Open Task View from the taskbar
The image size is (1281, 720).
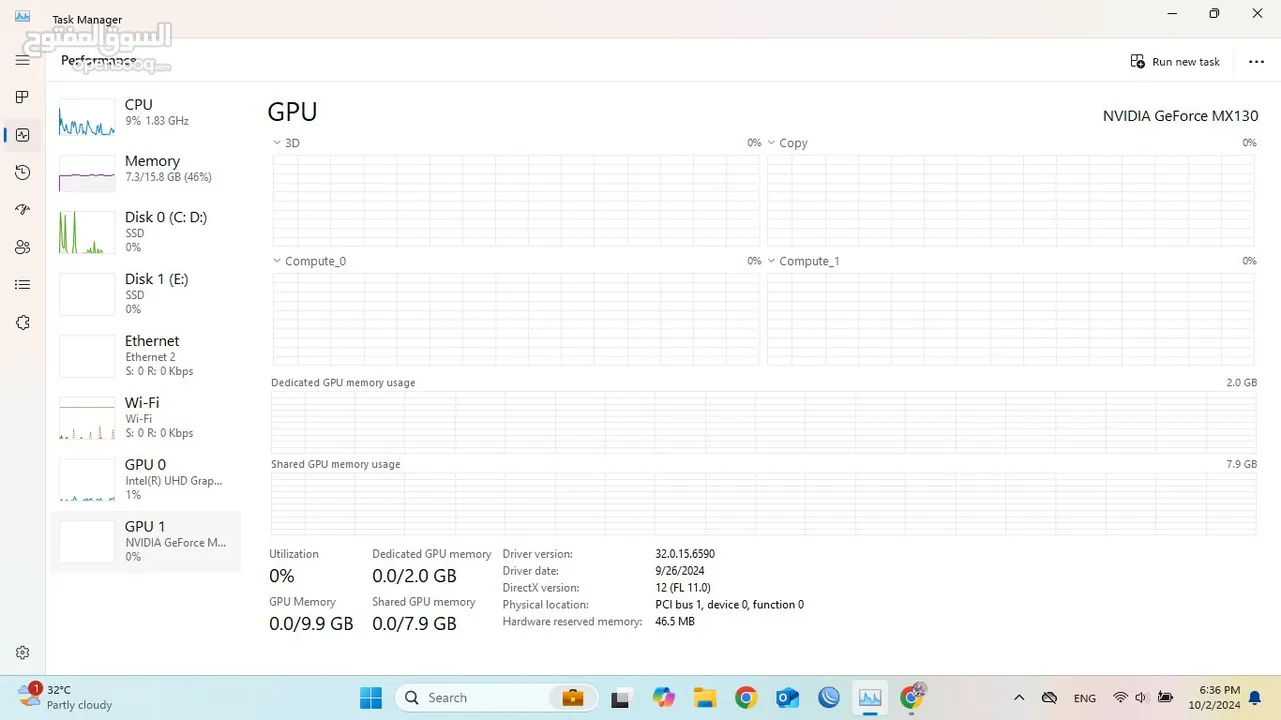(622, 698)
